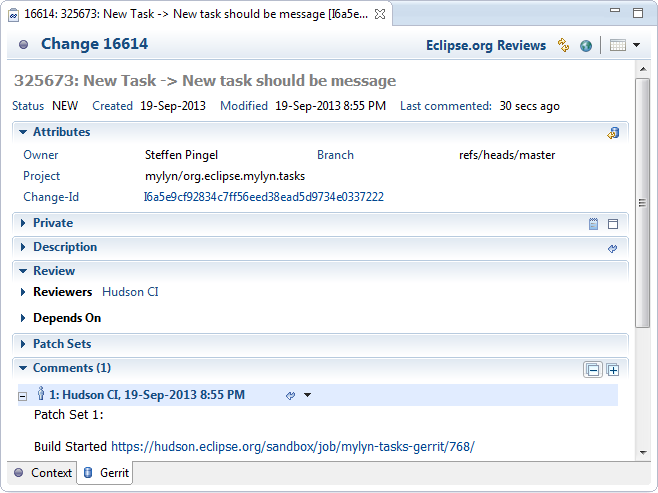Click the Change 16614 heading
Viewport: 658px width, 493px height.
tap(94, 44)
